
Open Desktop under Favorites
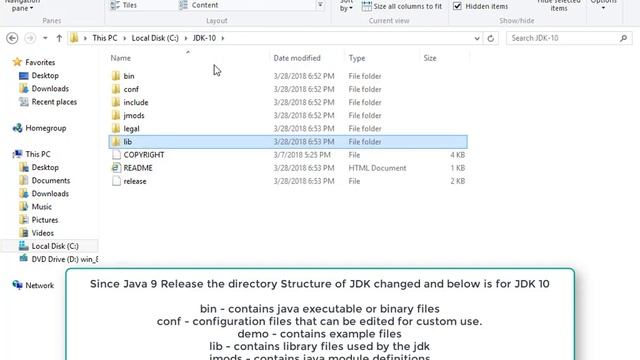pyautogui.click(x=45, y=76)
